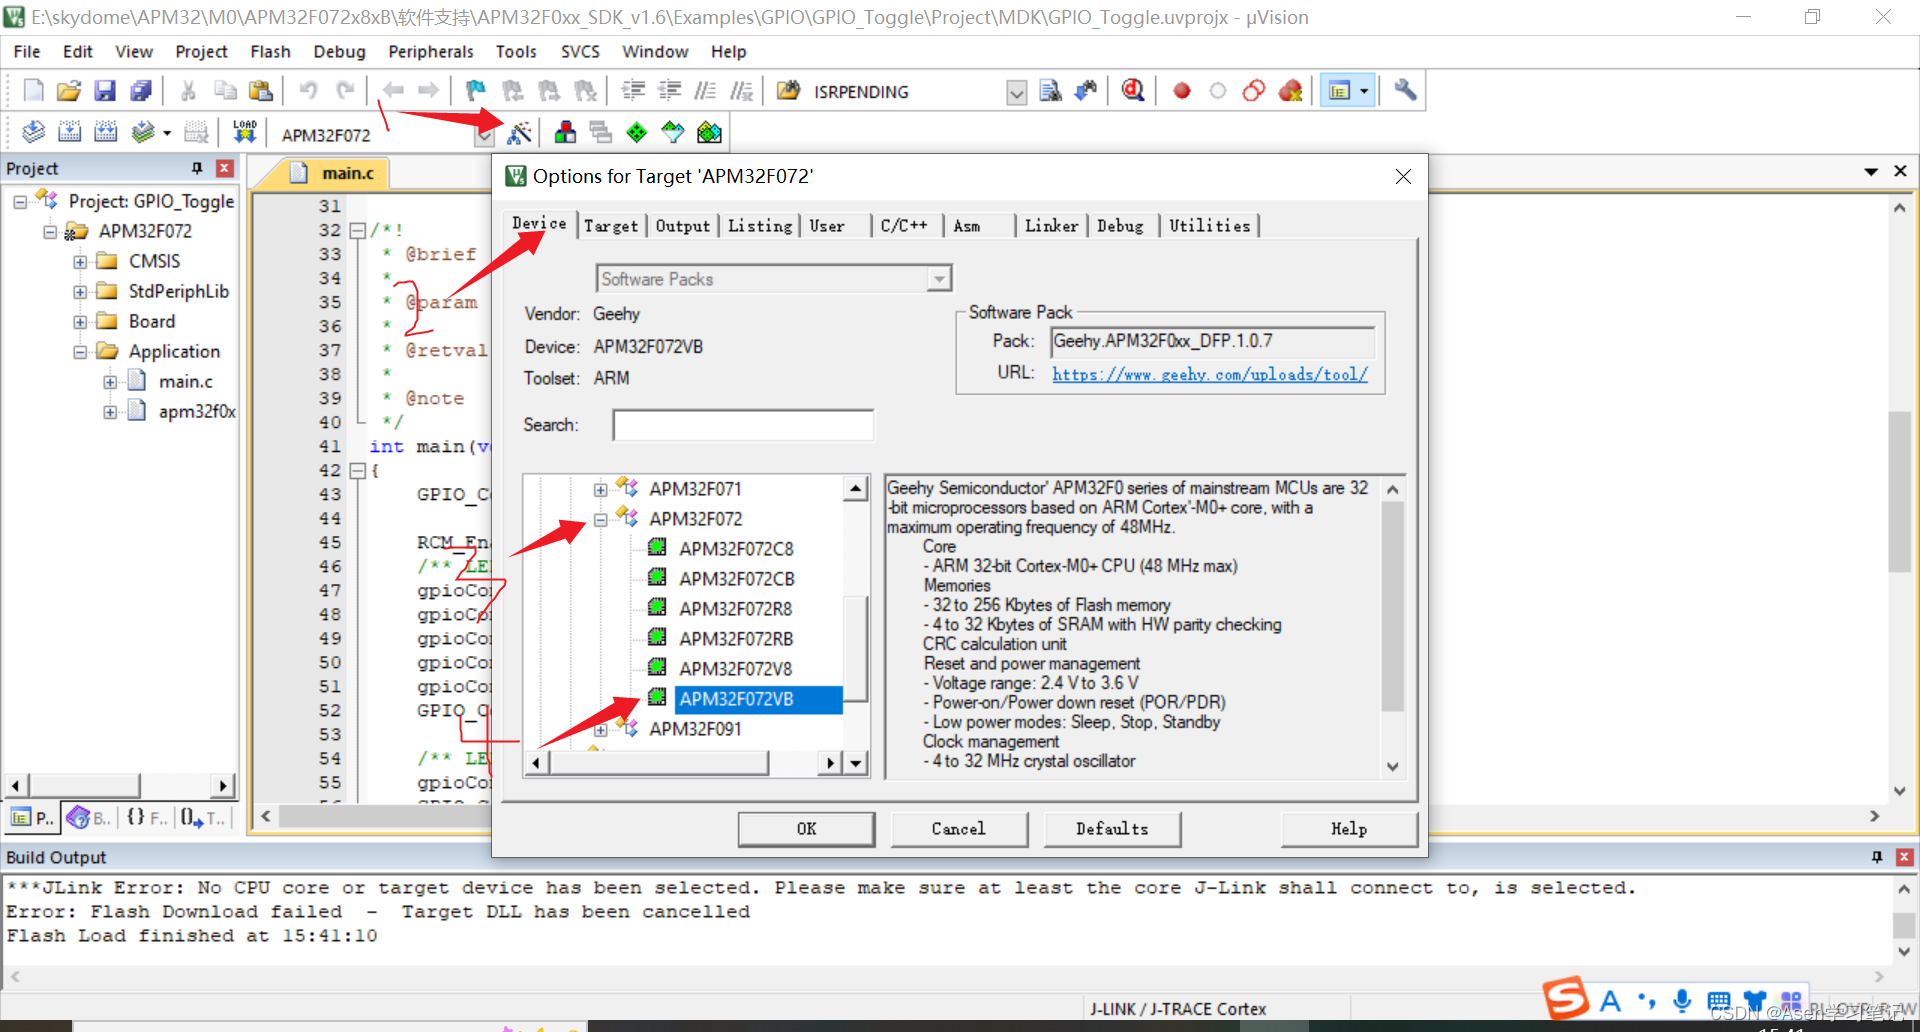Screen dimensions: 1920x1032
Task: Open the C/C++ options tab
Action: (x=904, y=226)
